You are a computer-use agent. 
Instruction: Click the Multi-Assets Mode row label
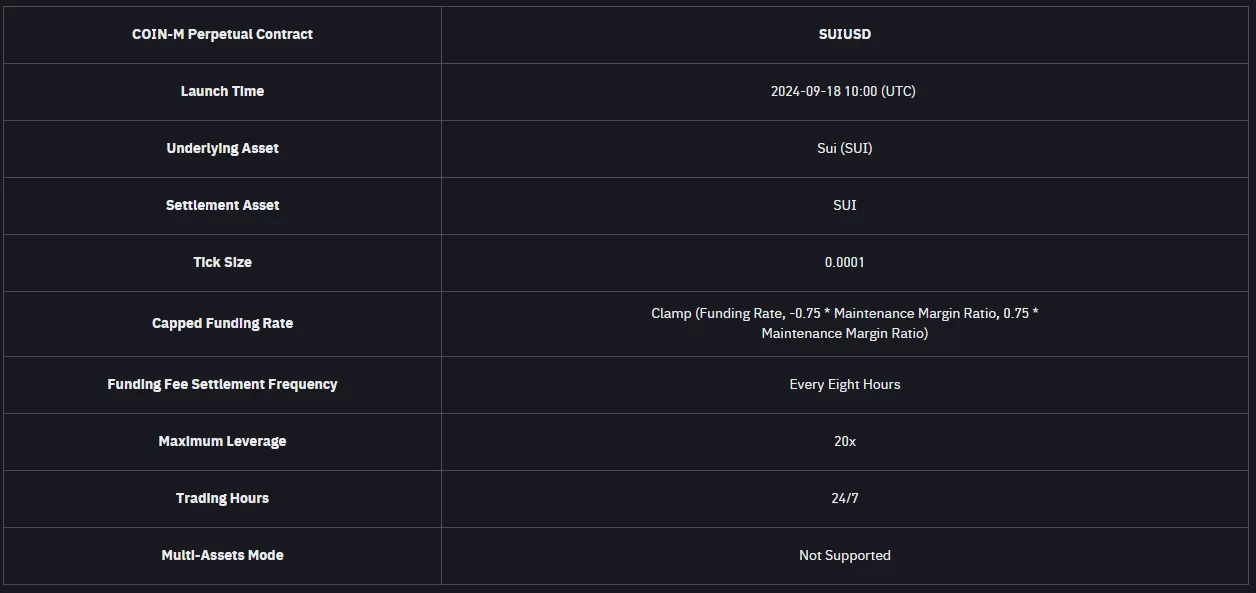(x=222, y=555)
